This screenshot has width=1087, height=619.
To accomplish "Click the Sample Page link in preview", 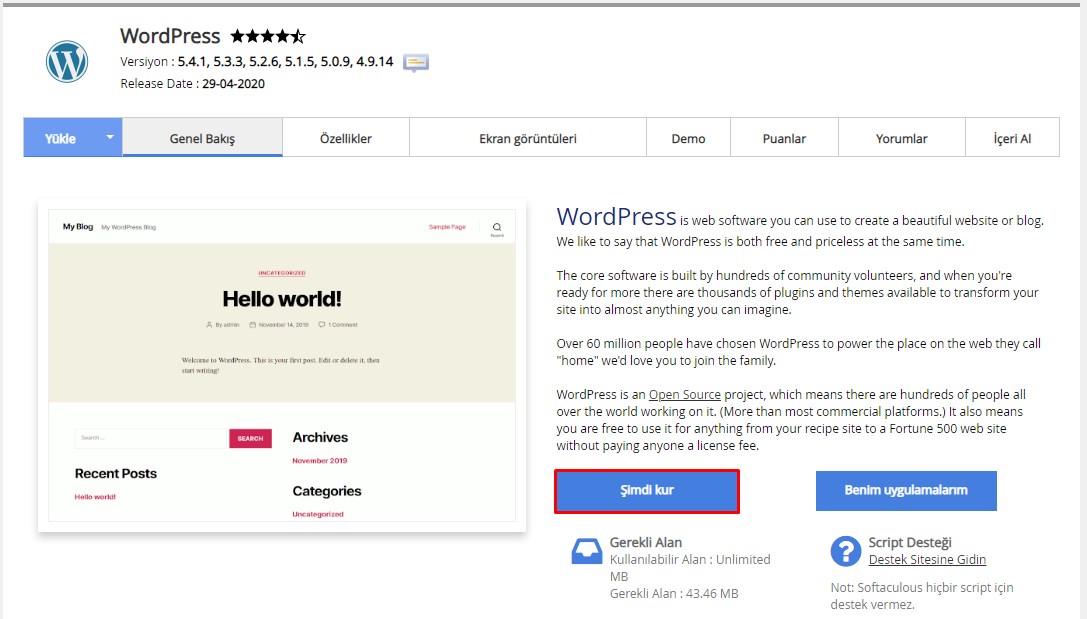I will tap(447, 227).
